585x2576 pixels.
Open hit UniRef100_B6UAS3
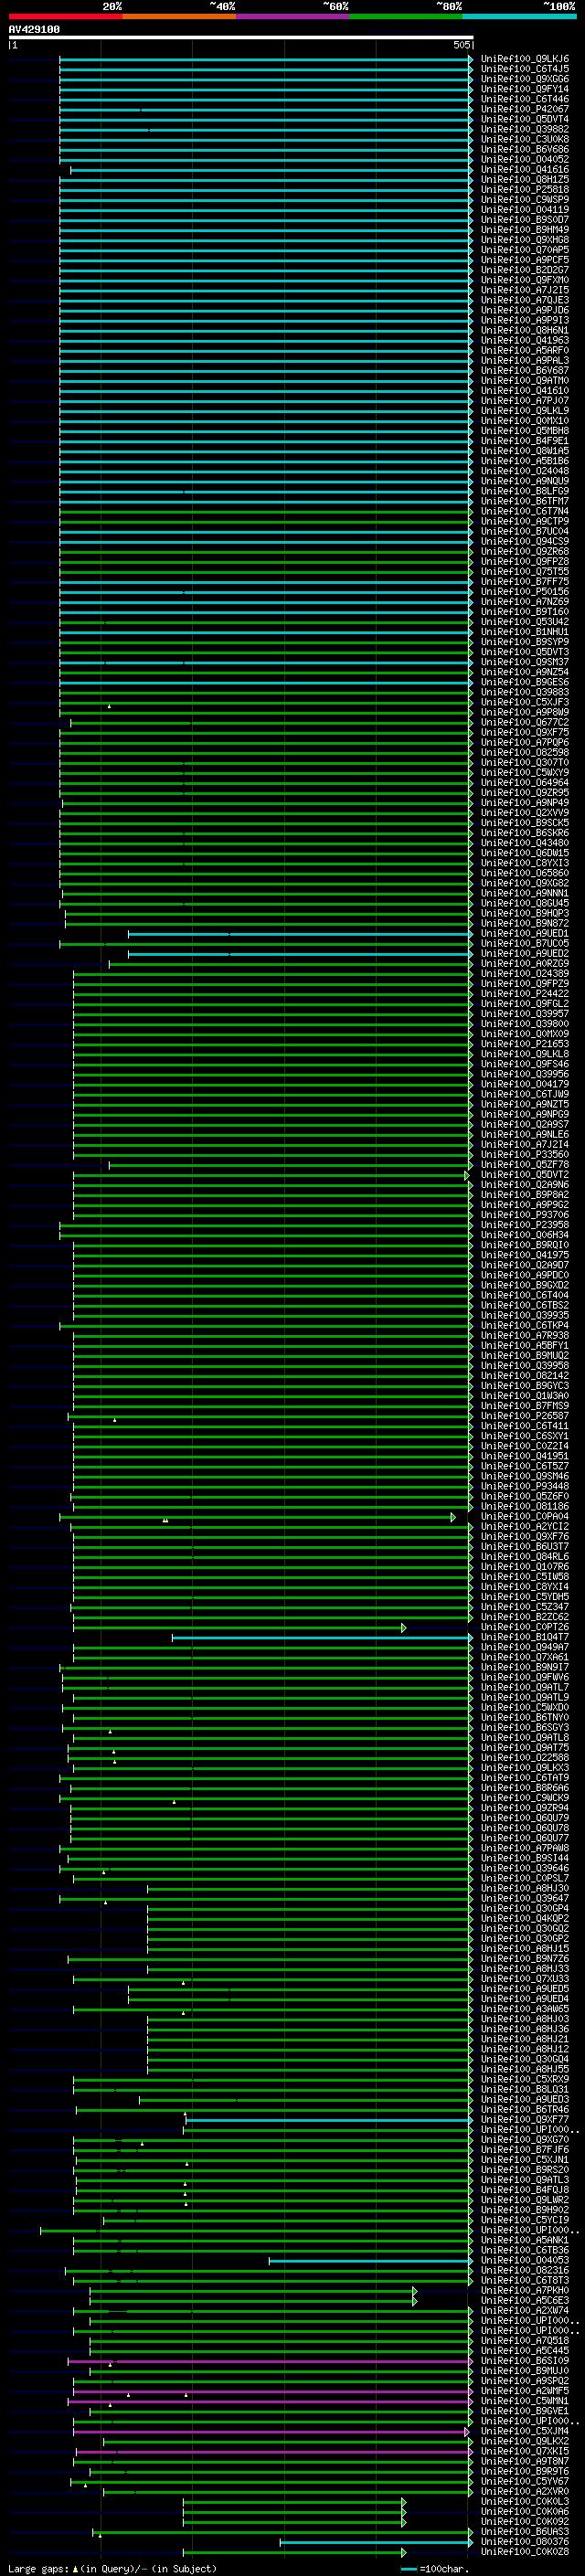524,2532
